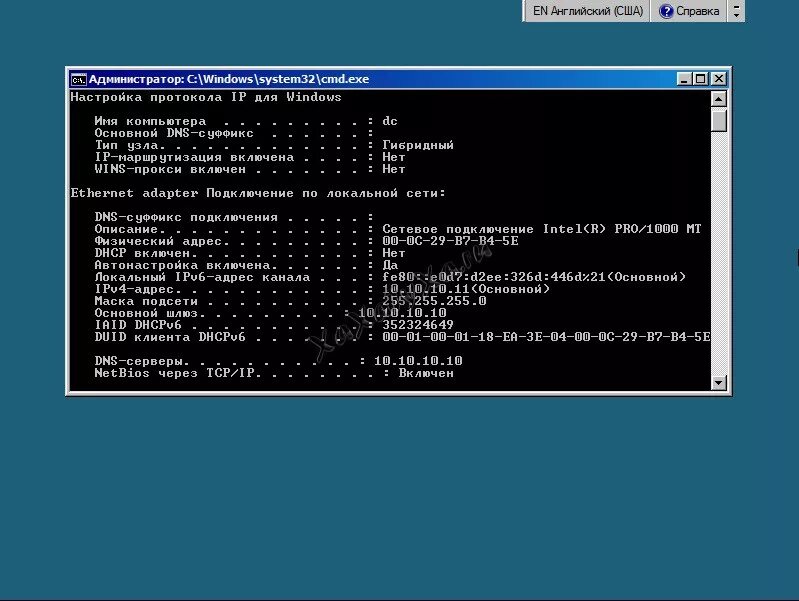Click IAID DHCPv6 value 352324649
This screenshot has width=799, height=601.
point(418,325)
